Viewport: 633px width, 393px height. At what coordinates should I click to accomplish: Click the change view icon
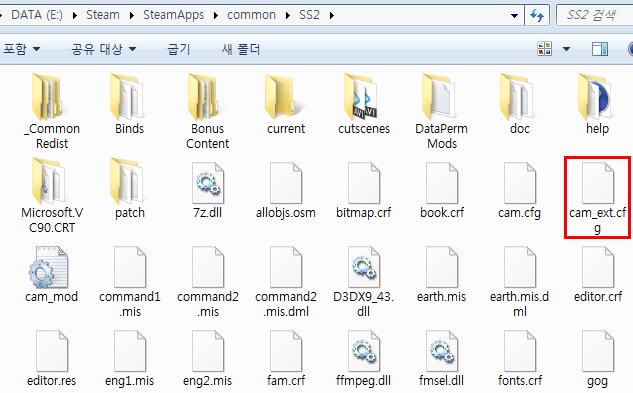(x=544, y=49)
